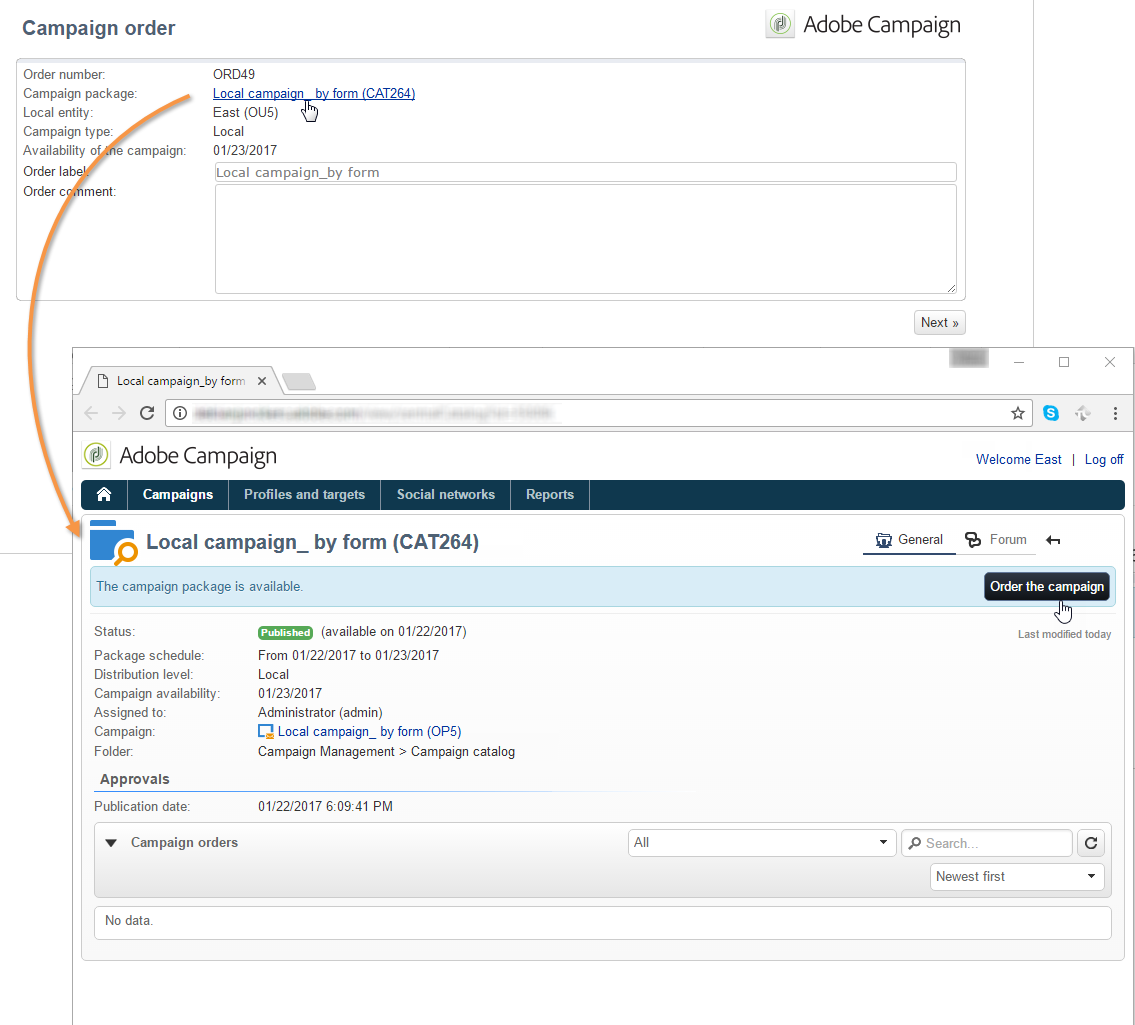Click the No data. message
This screenshot has width=1135, height=1025.
129,921
